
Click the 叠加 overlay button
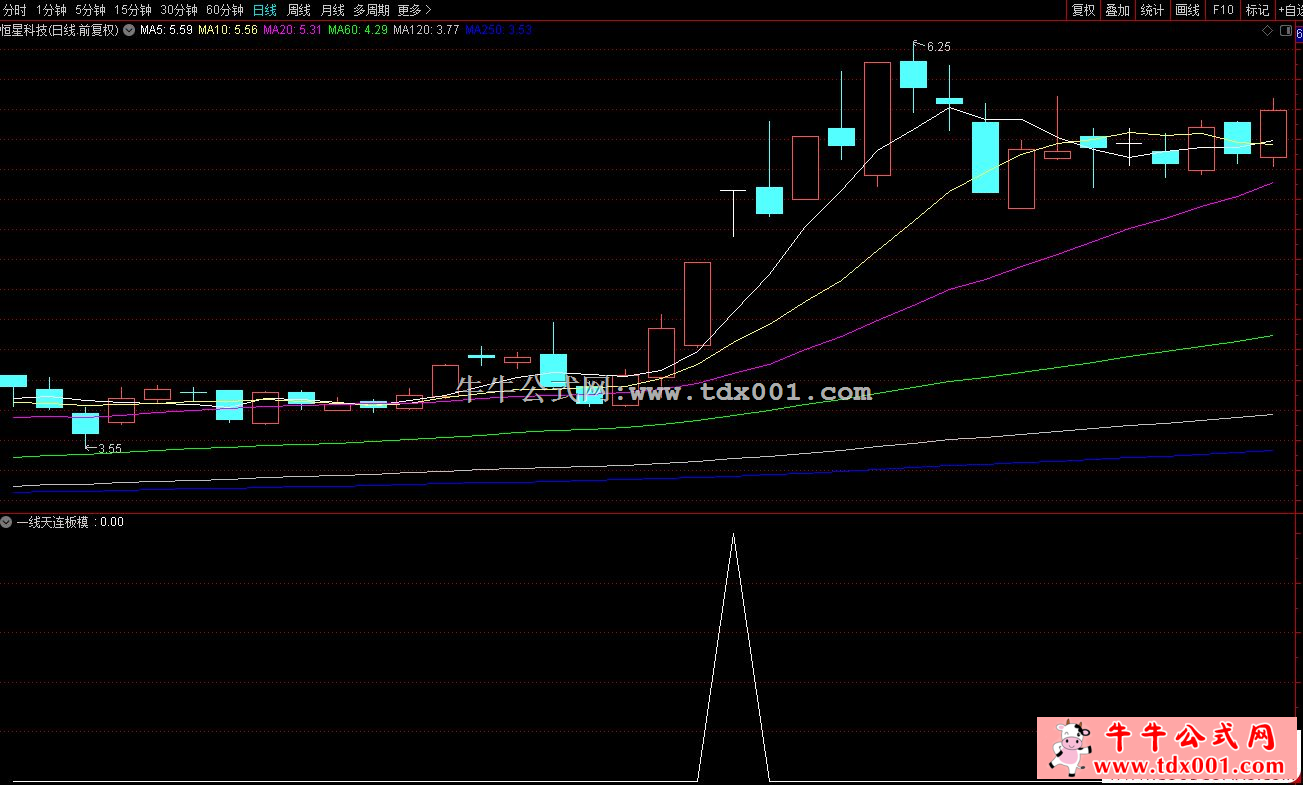(1118, 10)
